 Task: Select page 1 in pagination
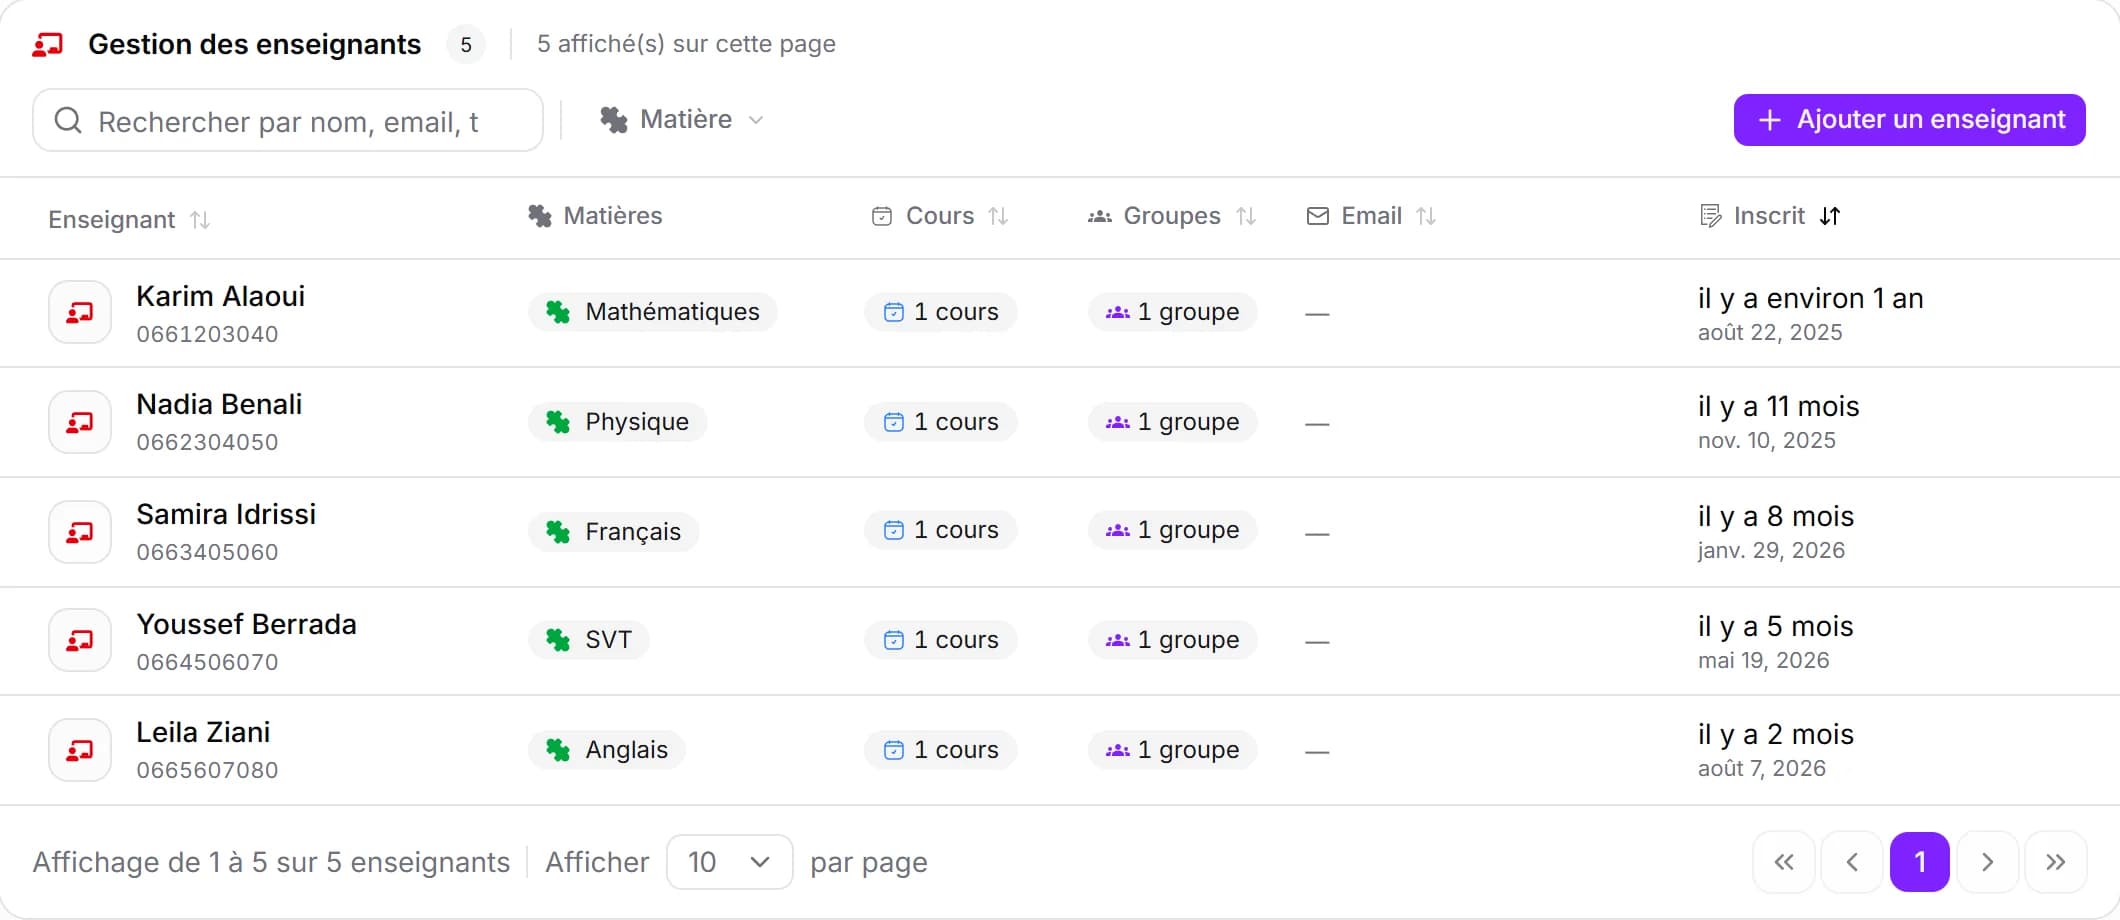tap(1920, 862)
